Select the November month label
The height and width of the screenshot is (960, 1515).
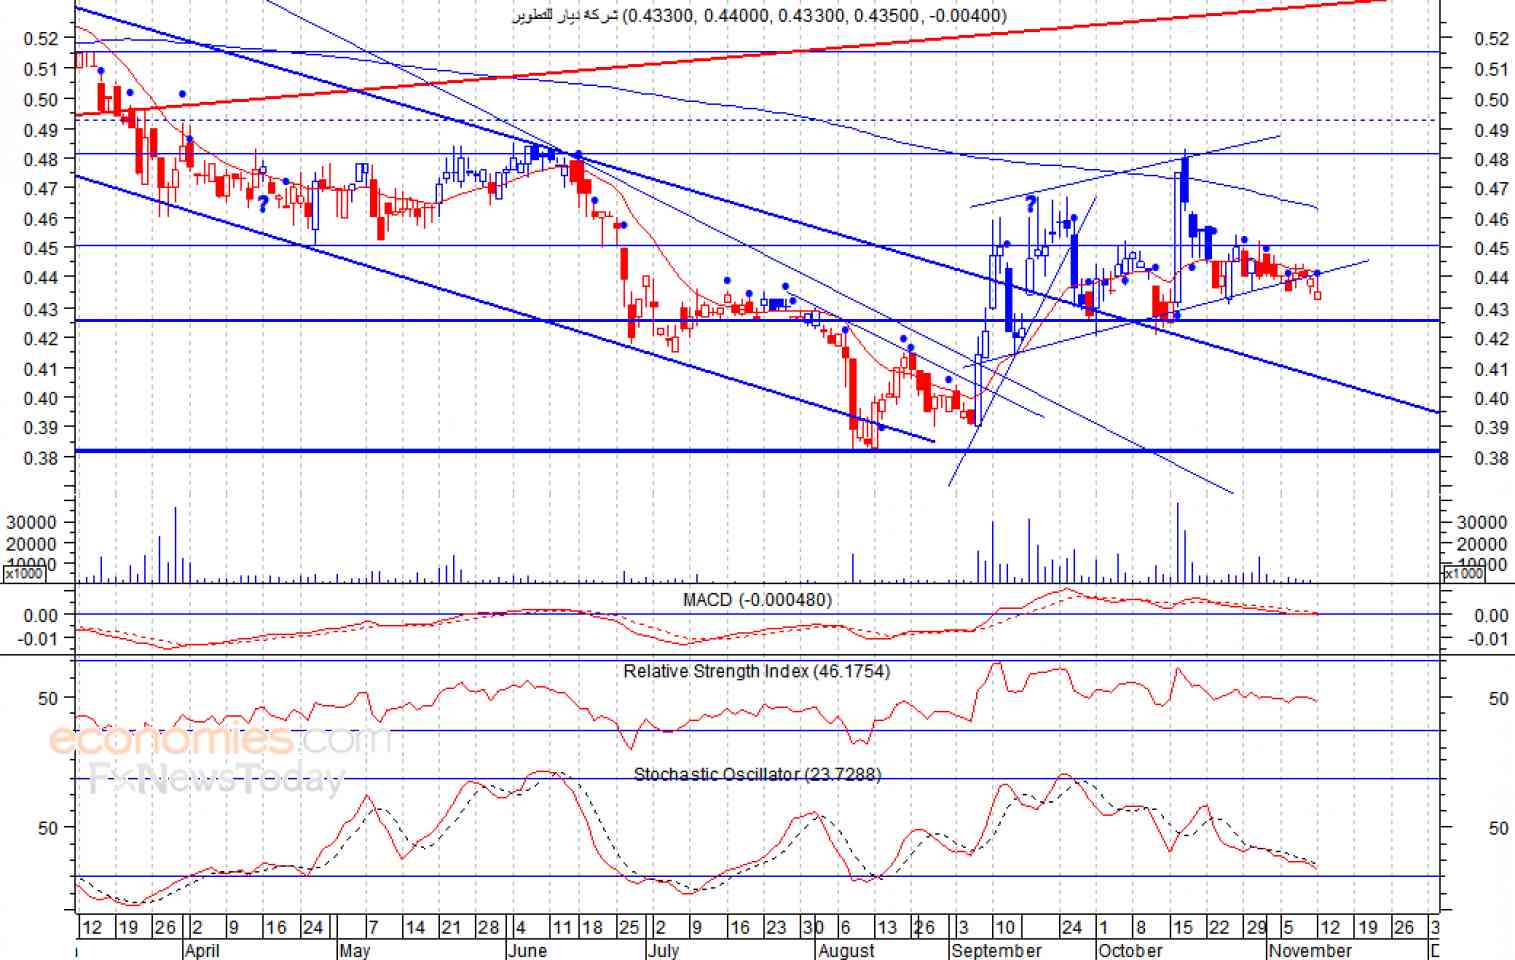coord(1310,950)
